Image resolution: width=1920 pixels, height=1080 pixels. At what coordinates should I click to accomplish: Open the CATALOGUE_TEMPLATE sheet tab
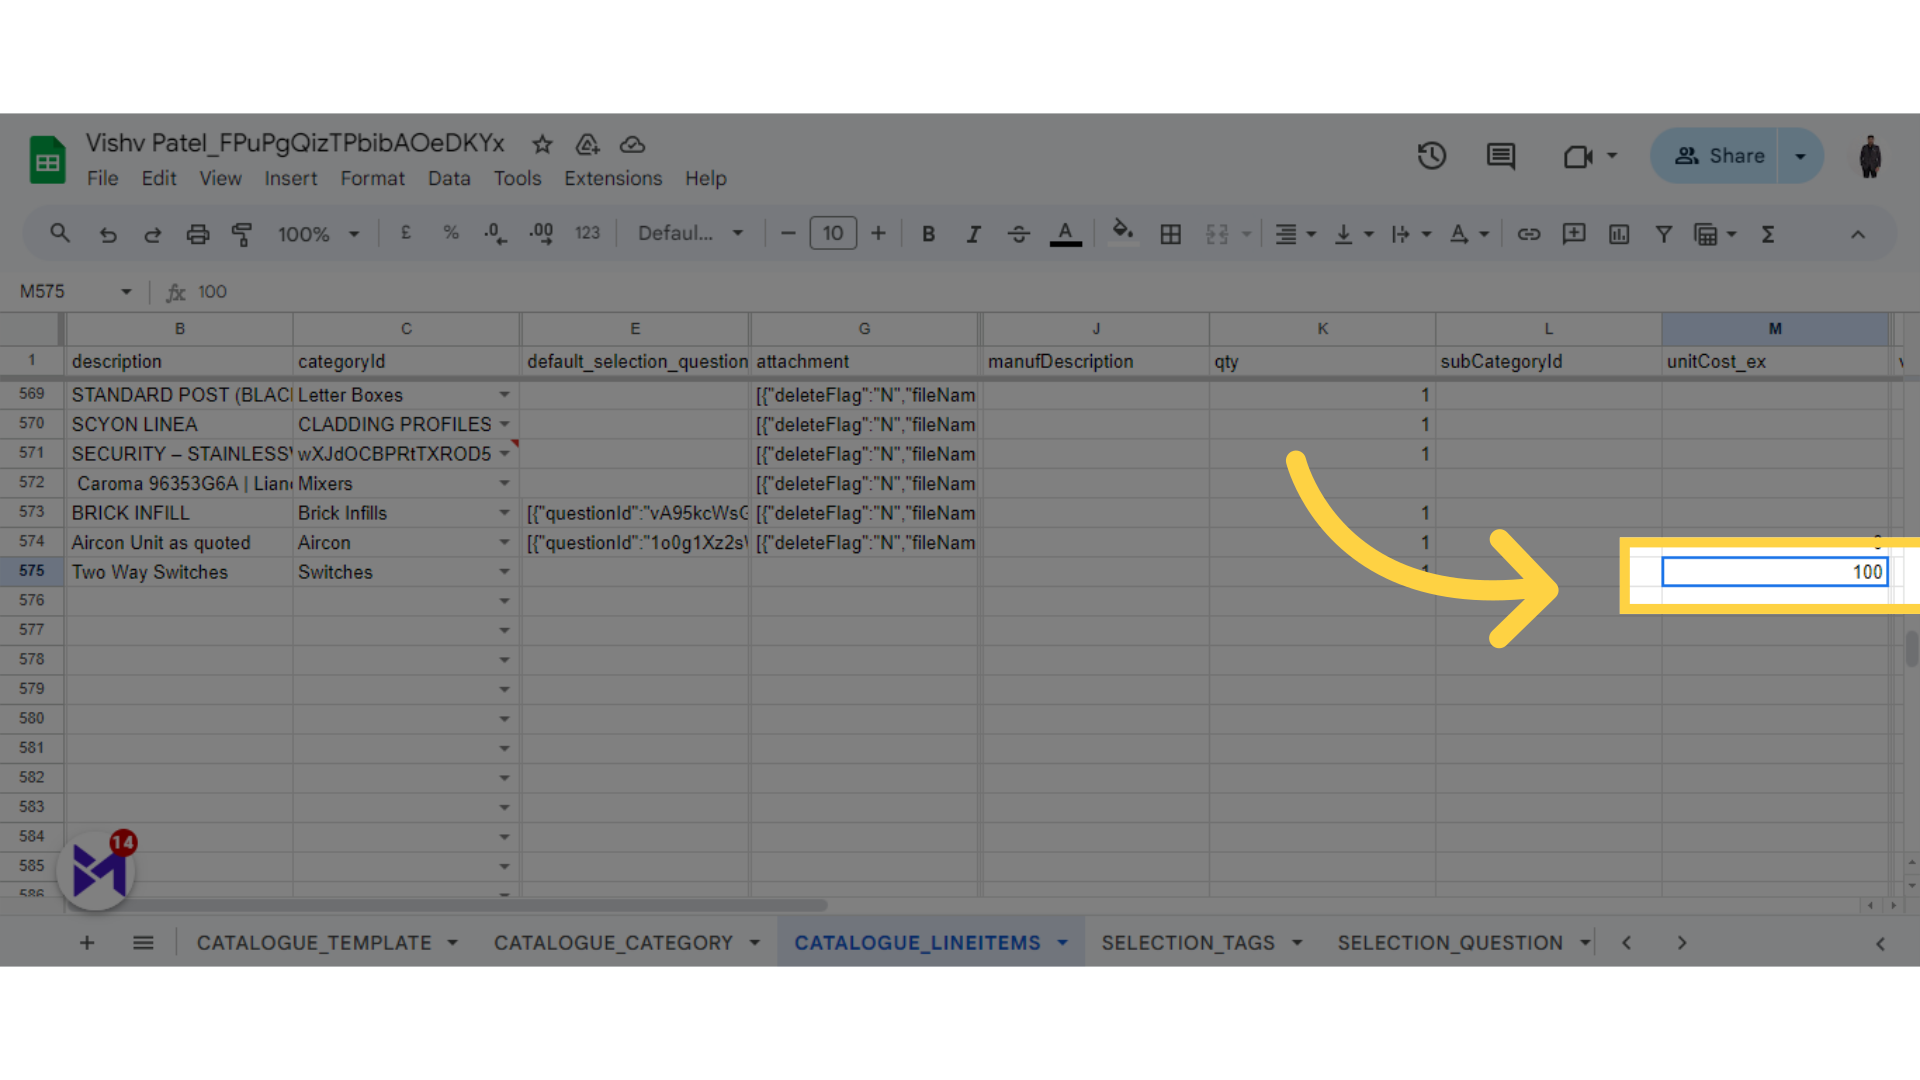[x=314, y=943]
